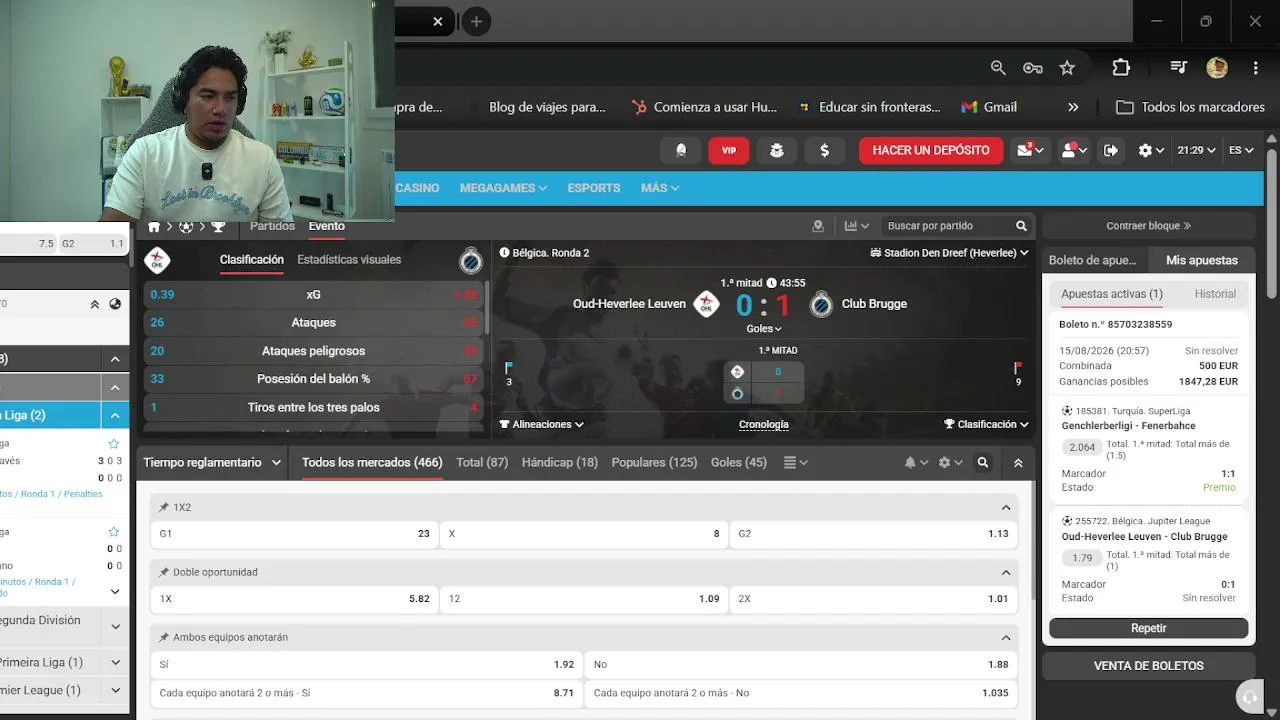Open the ES language dropdown
1280x720 pixels.
(x=1241, y=150)
